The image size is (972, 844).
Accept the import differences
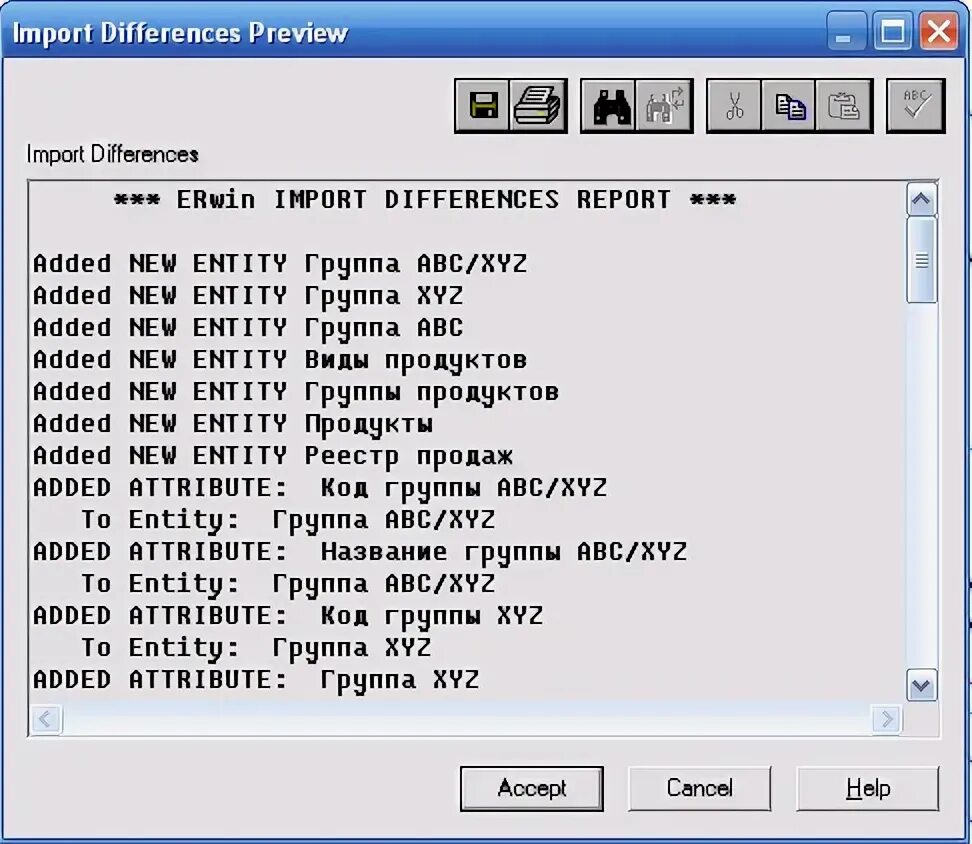(x=532, y=788)
